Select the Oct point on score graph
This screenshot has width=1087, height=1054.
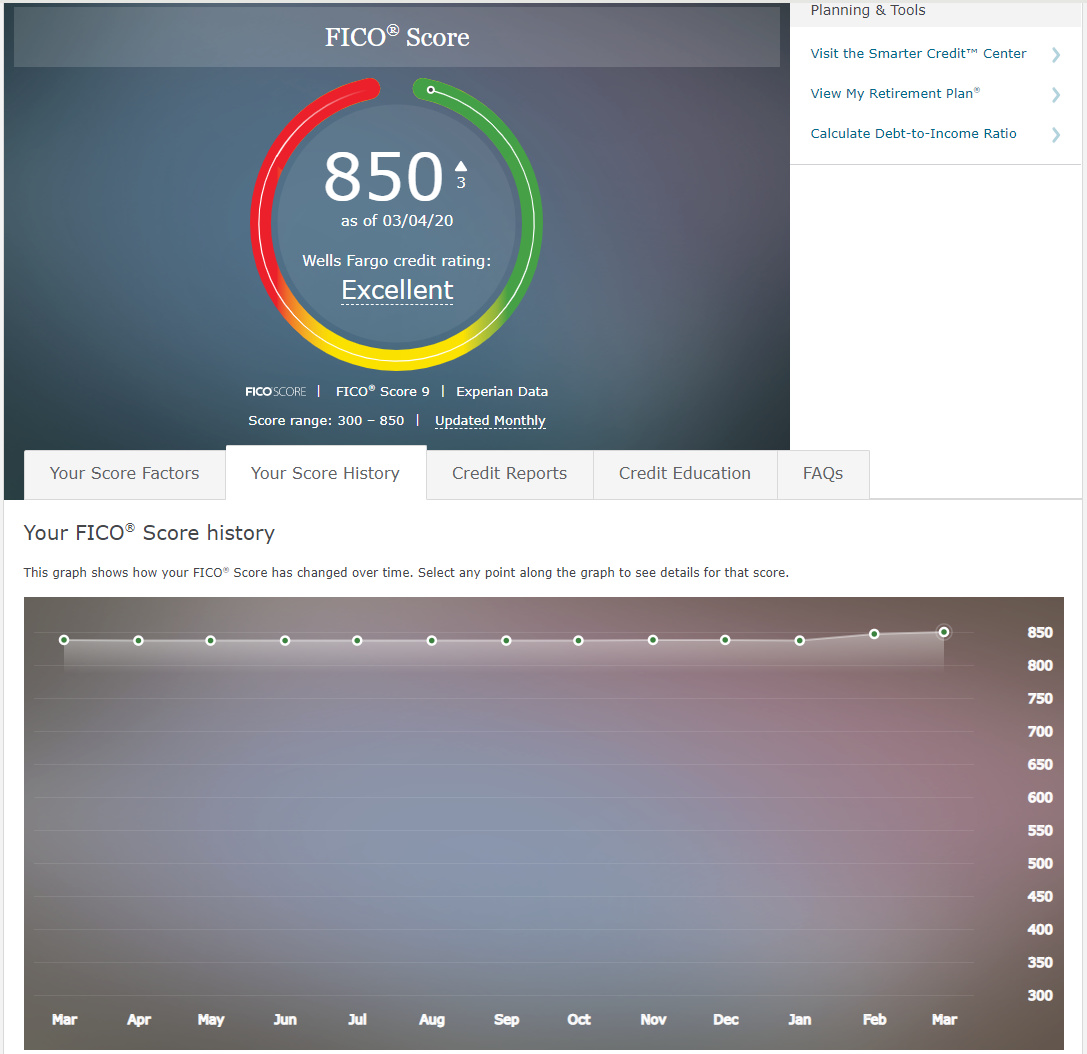point(579,641)
